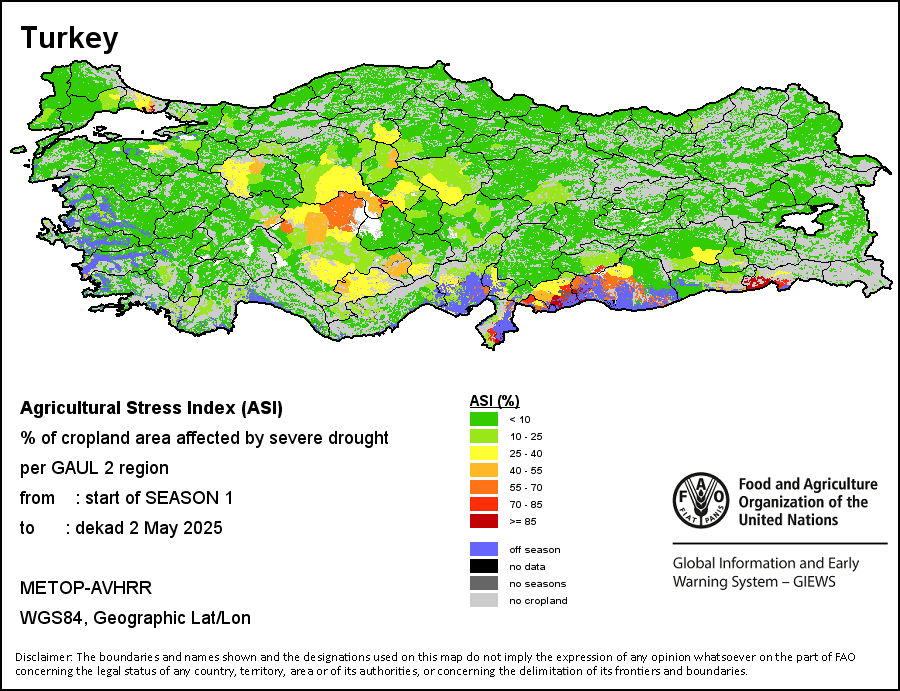This screenshot has height=691, width=900.
Task: Click the 'ASI (%)' legend heading
Action: point(494,401)
